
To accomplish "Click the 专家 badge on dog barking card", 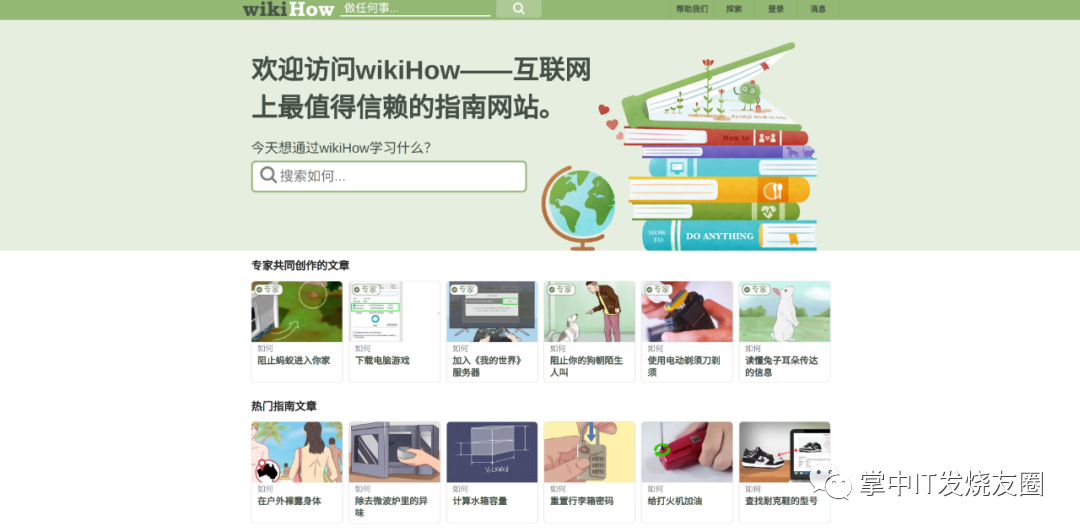I will coord(561,289).
